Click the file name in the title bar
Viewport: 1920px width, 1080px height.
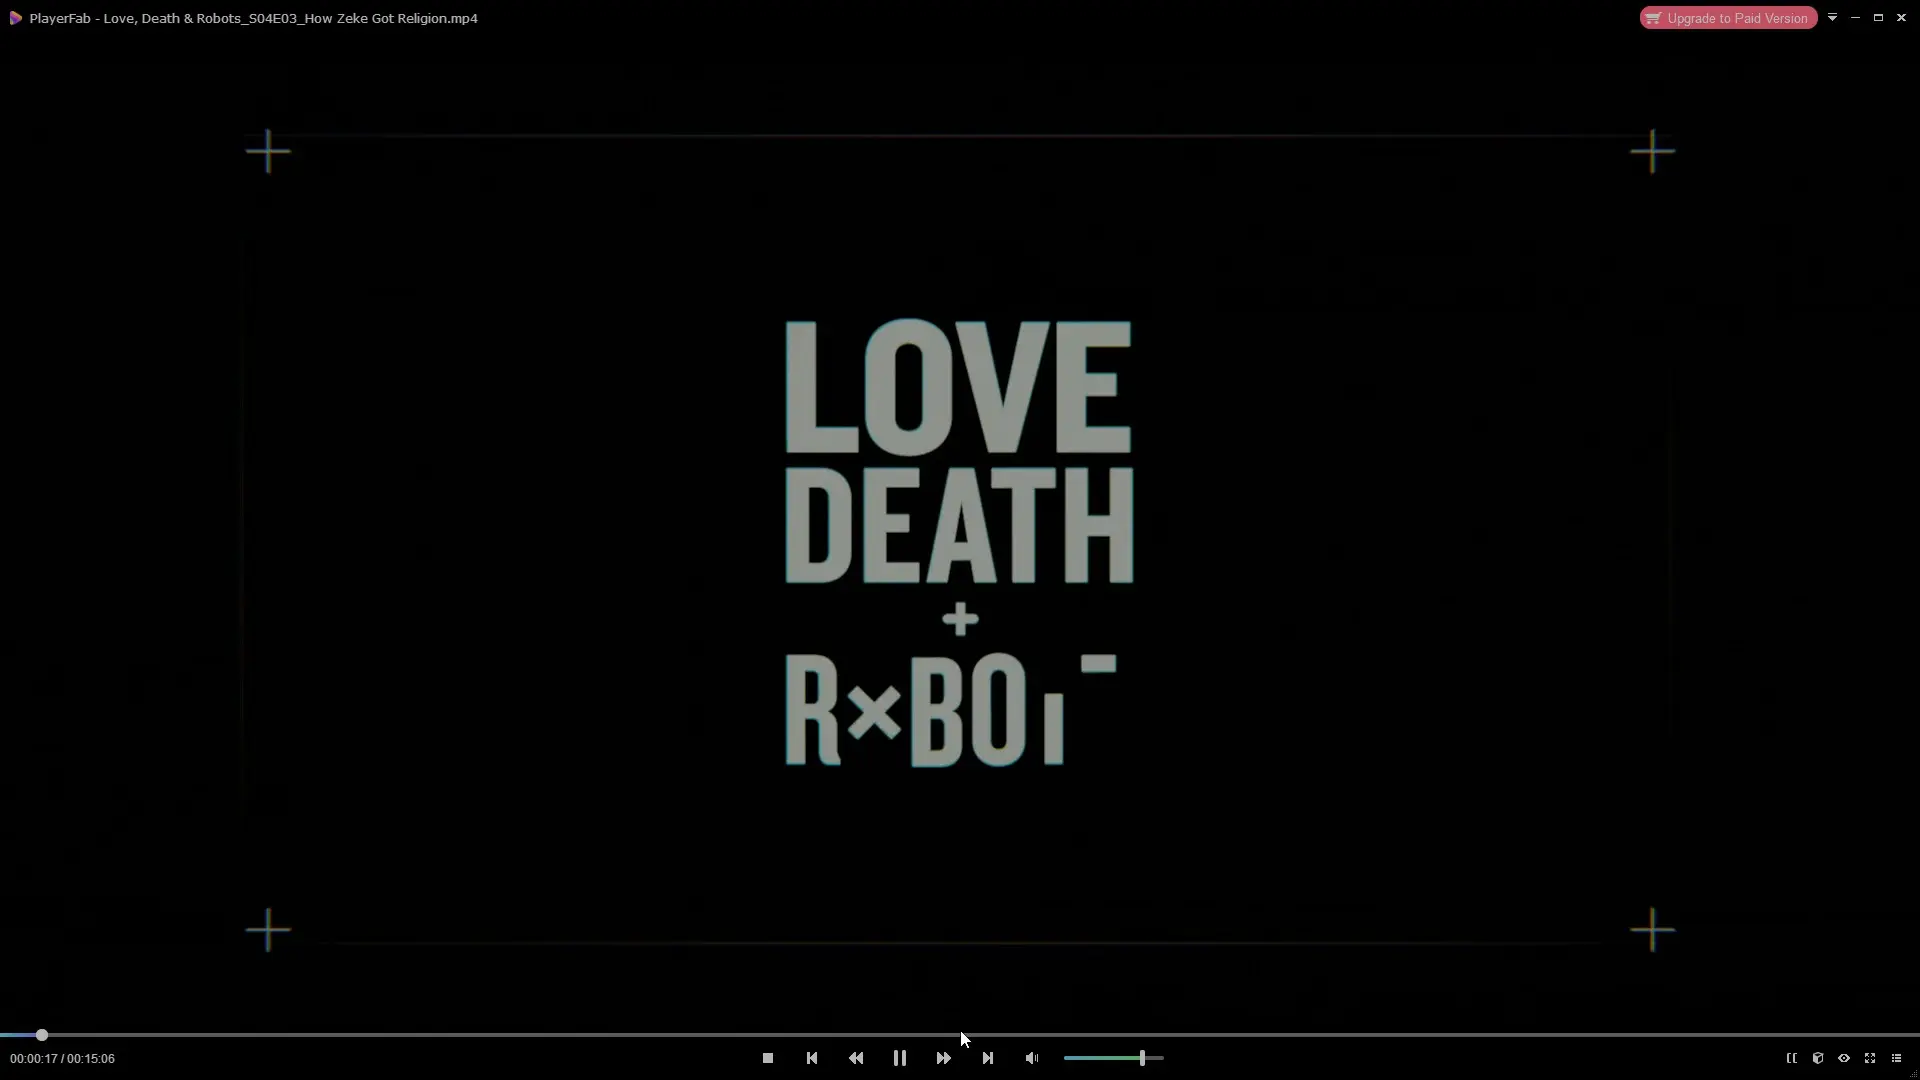pos(290,18)
